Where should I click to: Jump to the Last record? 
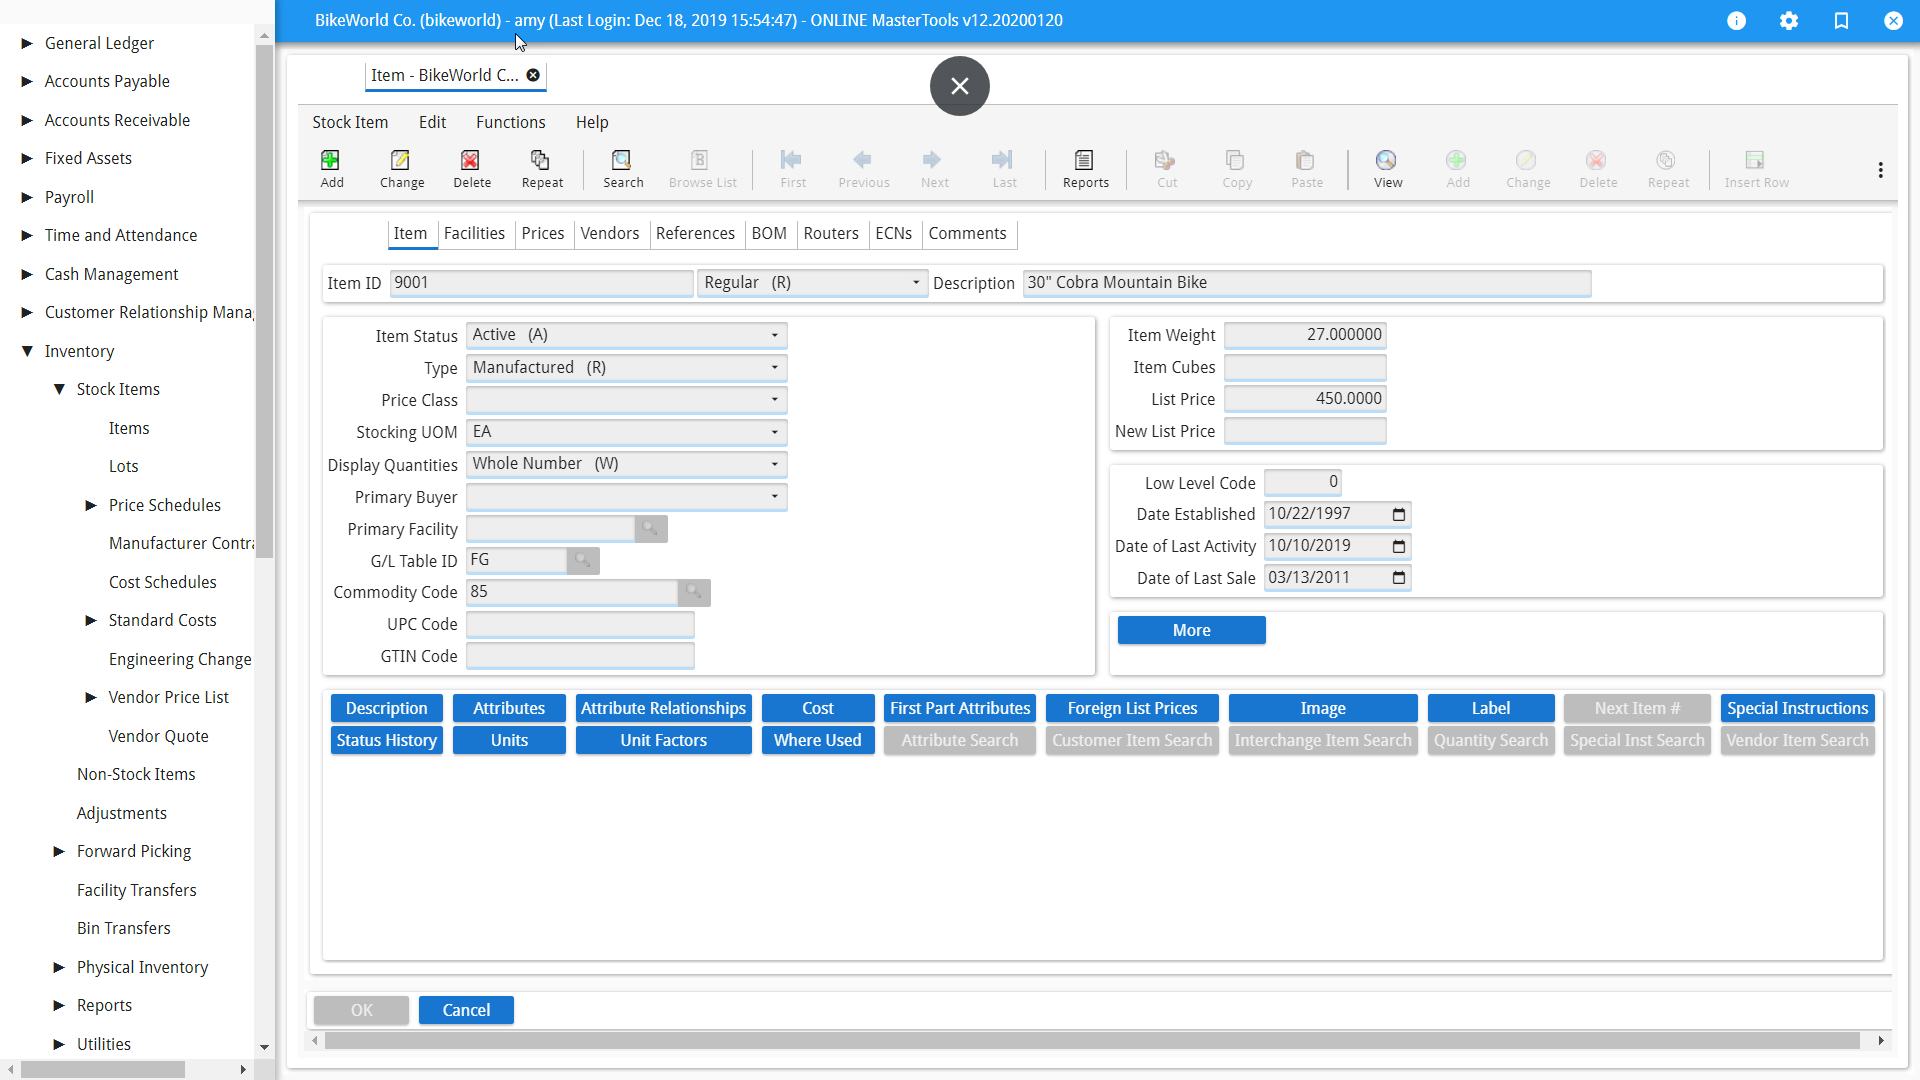click(x=1003, y=168)
